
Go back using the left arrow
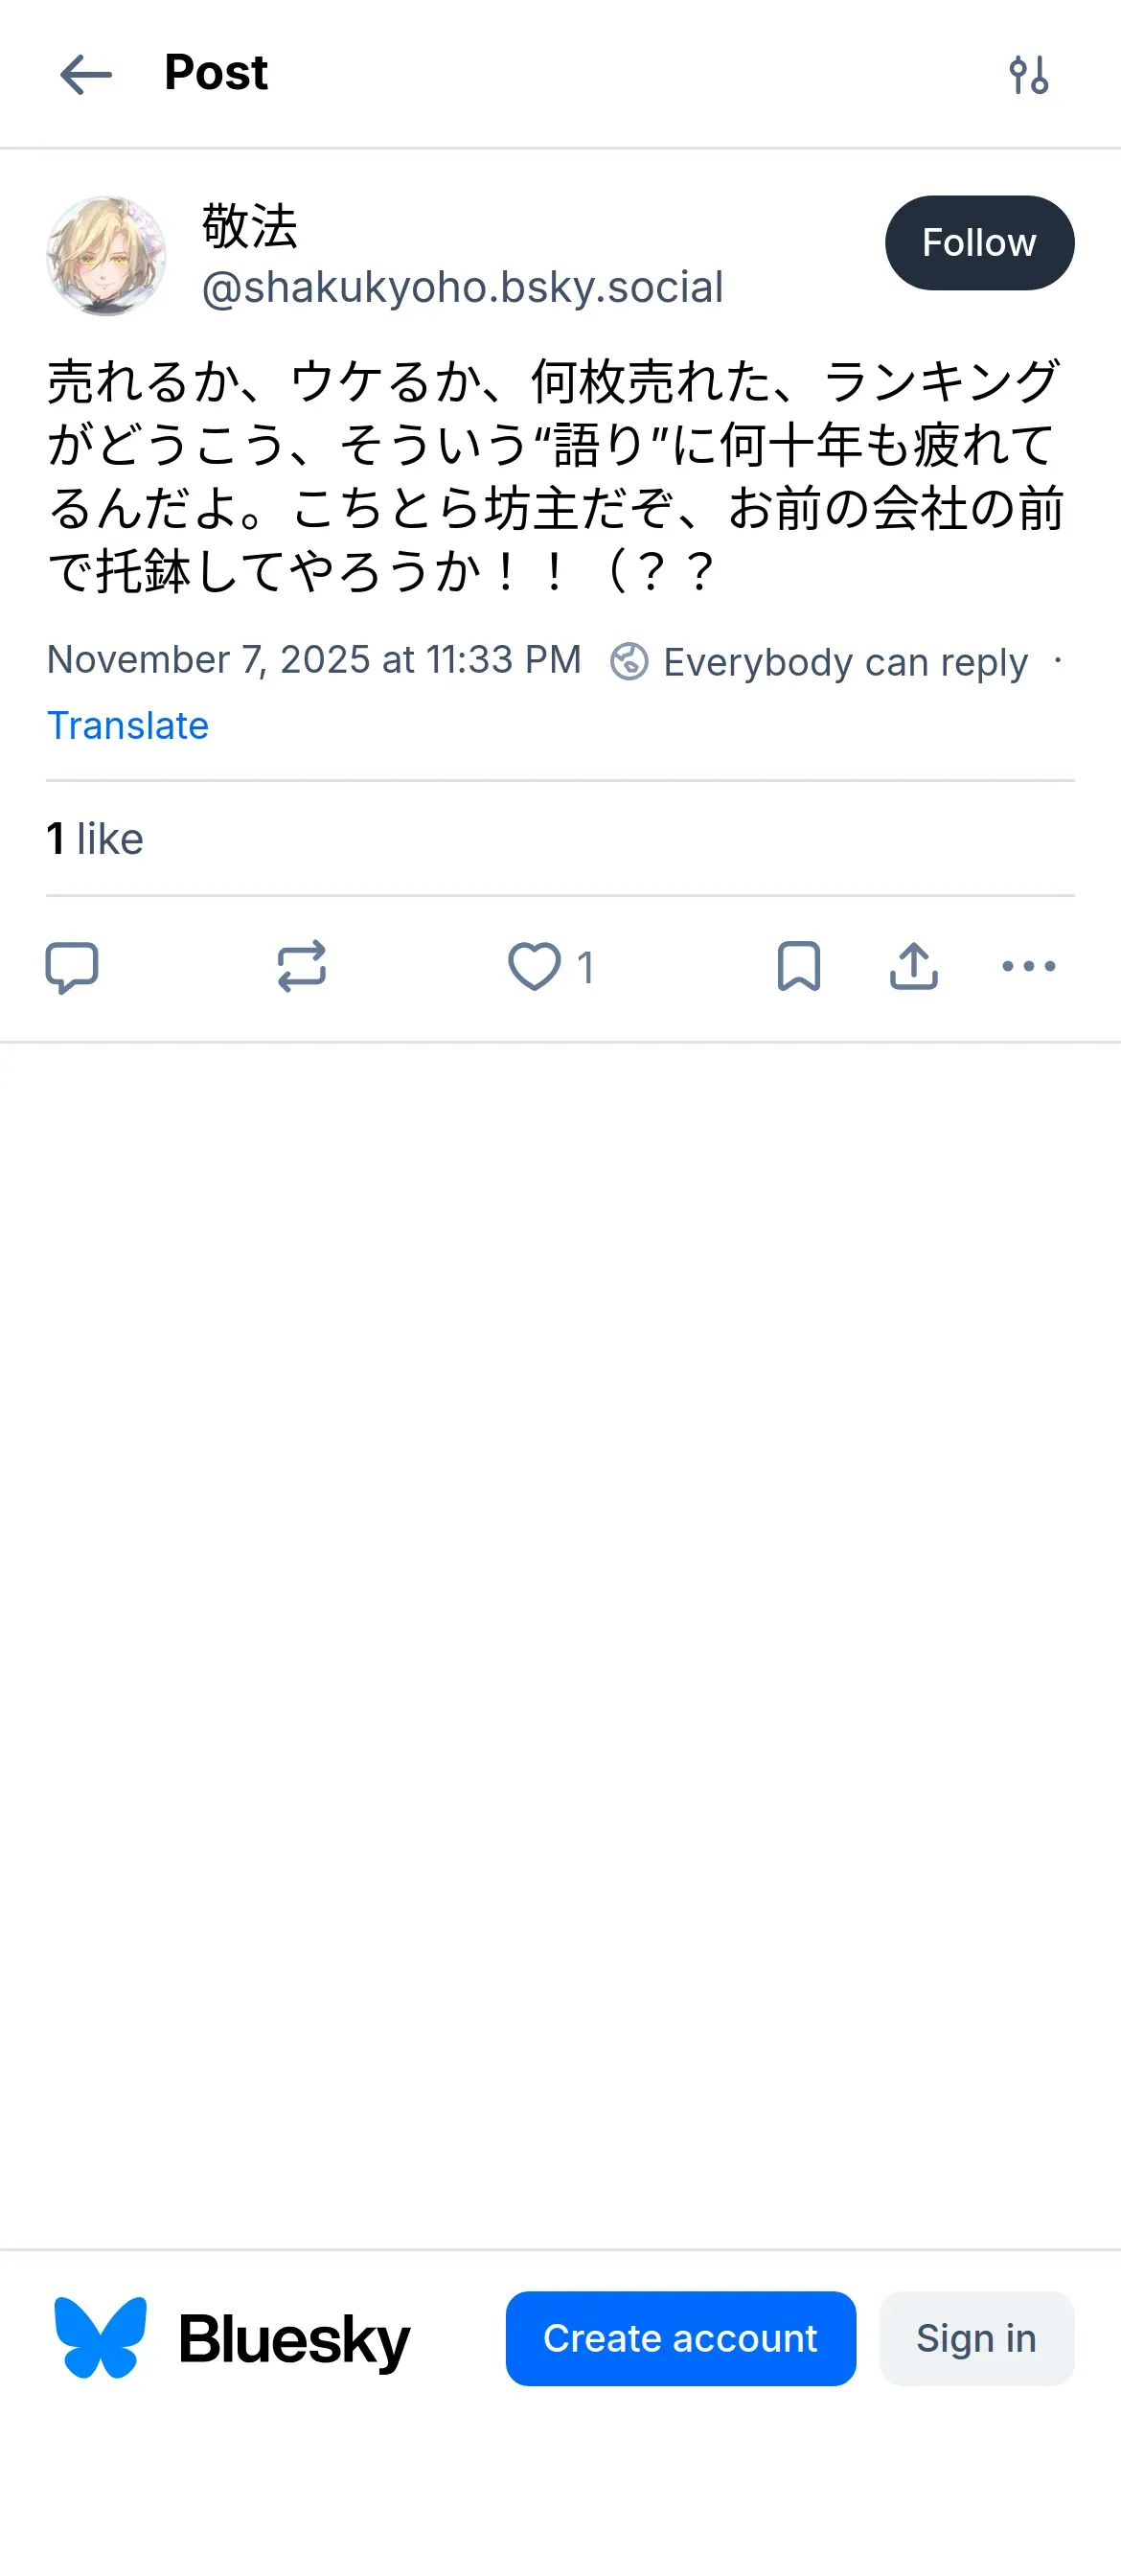click(86, 75)
